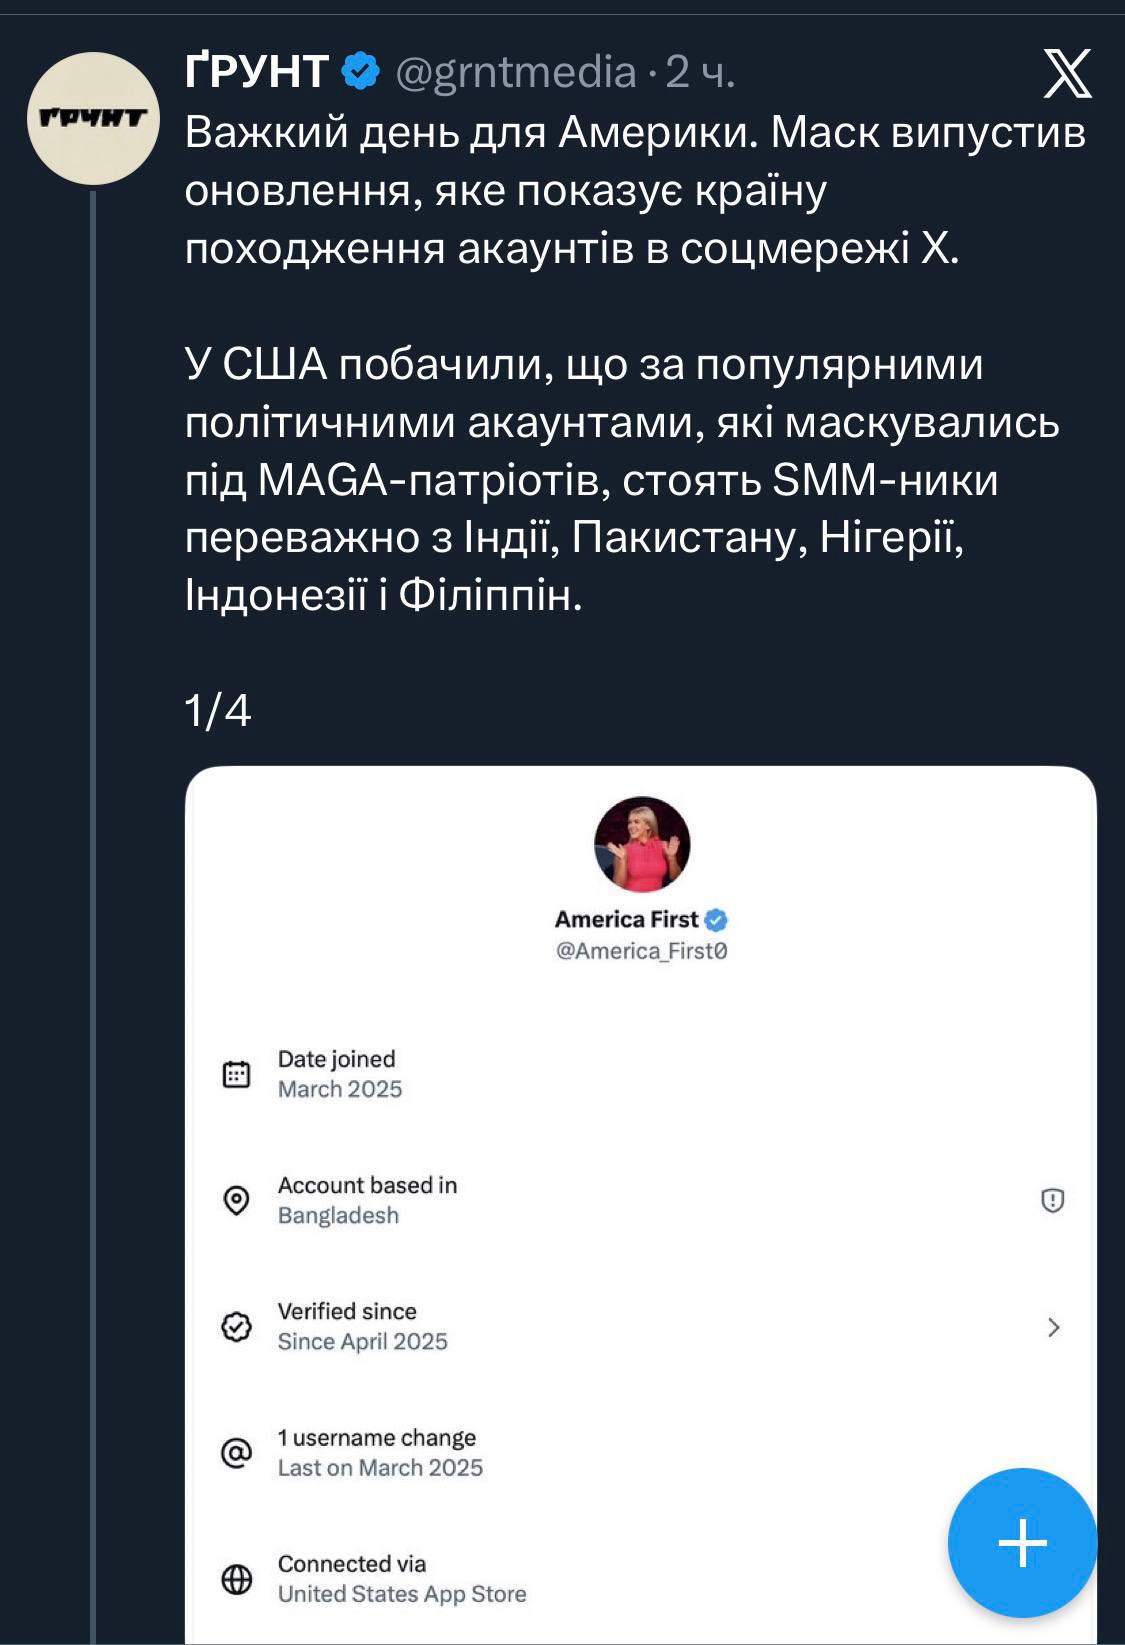
Task: Click the Verified since badge icon
Action: [236, 1327]
